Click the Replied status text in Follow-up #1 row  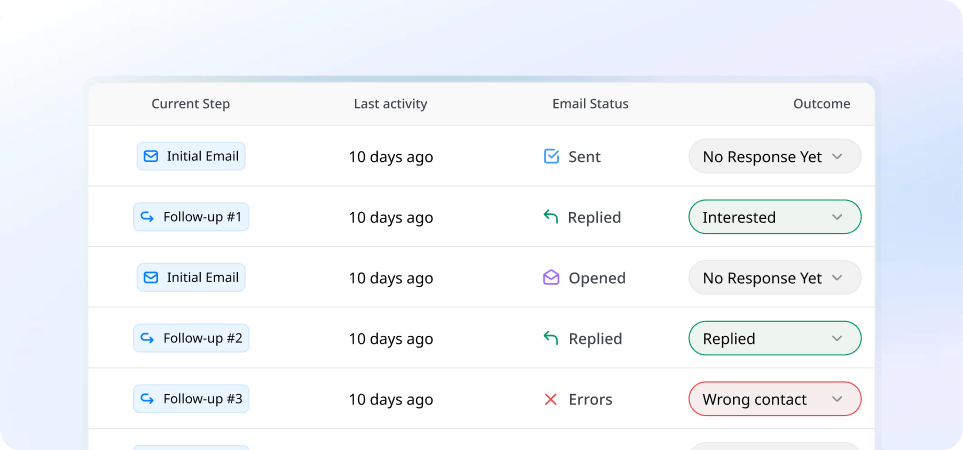595,217
